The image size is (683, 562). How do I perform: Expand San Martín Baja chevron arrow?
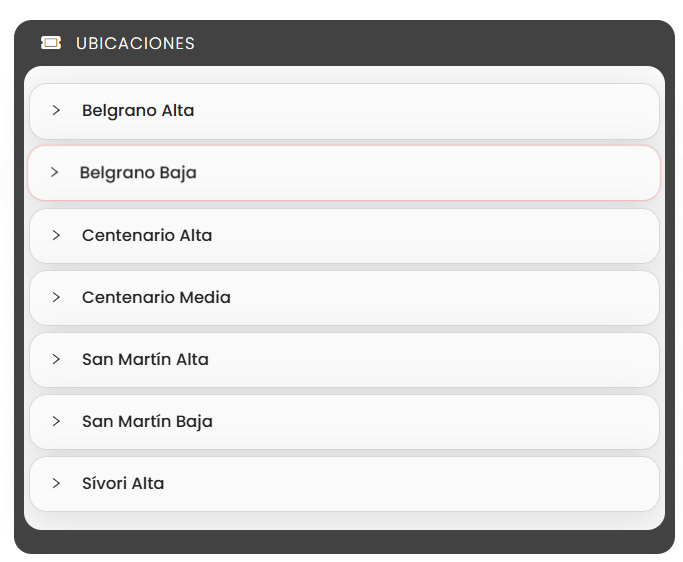pyautogui.click(x=56, y=421)
